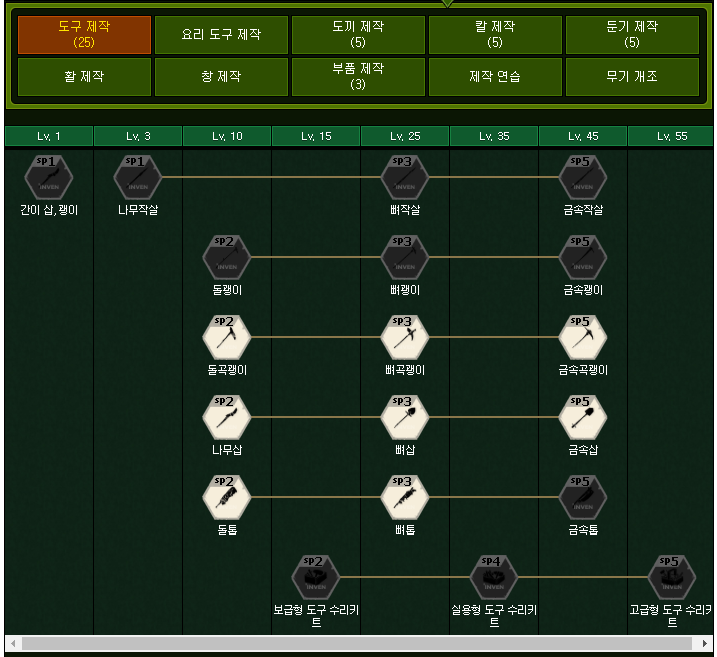717x657 pixels.
Task: Click the 실용형 도구 수리키트 label
Action: [494, 615]
